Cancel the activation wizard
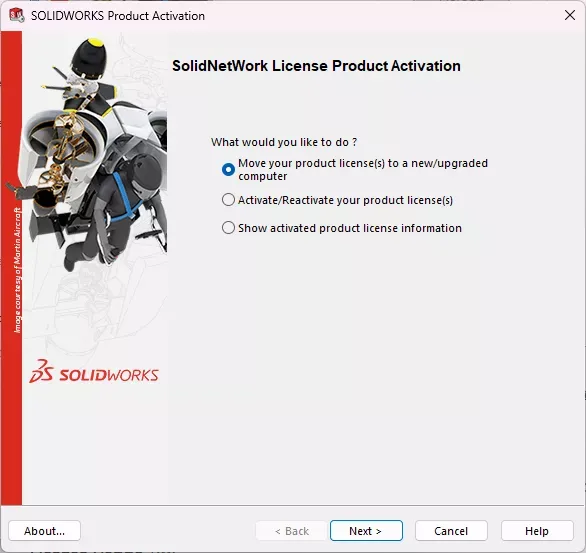Viewport: 586px width, 553px height. pos(451,531)
